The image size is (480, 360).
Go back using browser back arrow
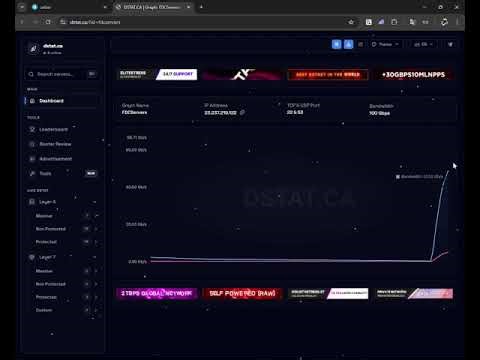point(22,22)
